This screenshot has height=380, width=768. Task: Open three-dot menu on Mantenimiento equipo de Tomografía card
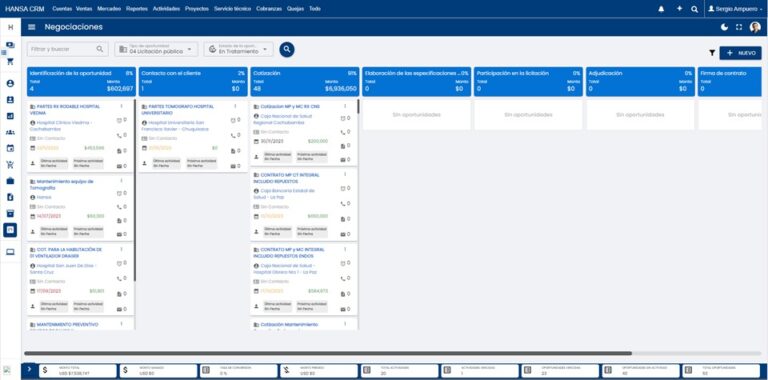point(121,181)
